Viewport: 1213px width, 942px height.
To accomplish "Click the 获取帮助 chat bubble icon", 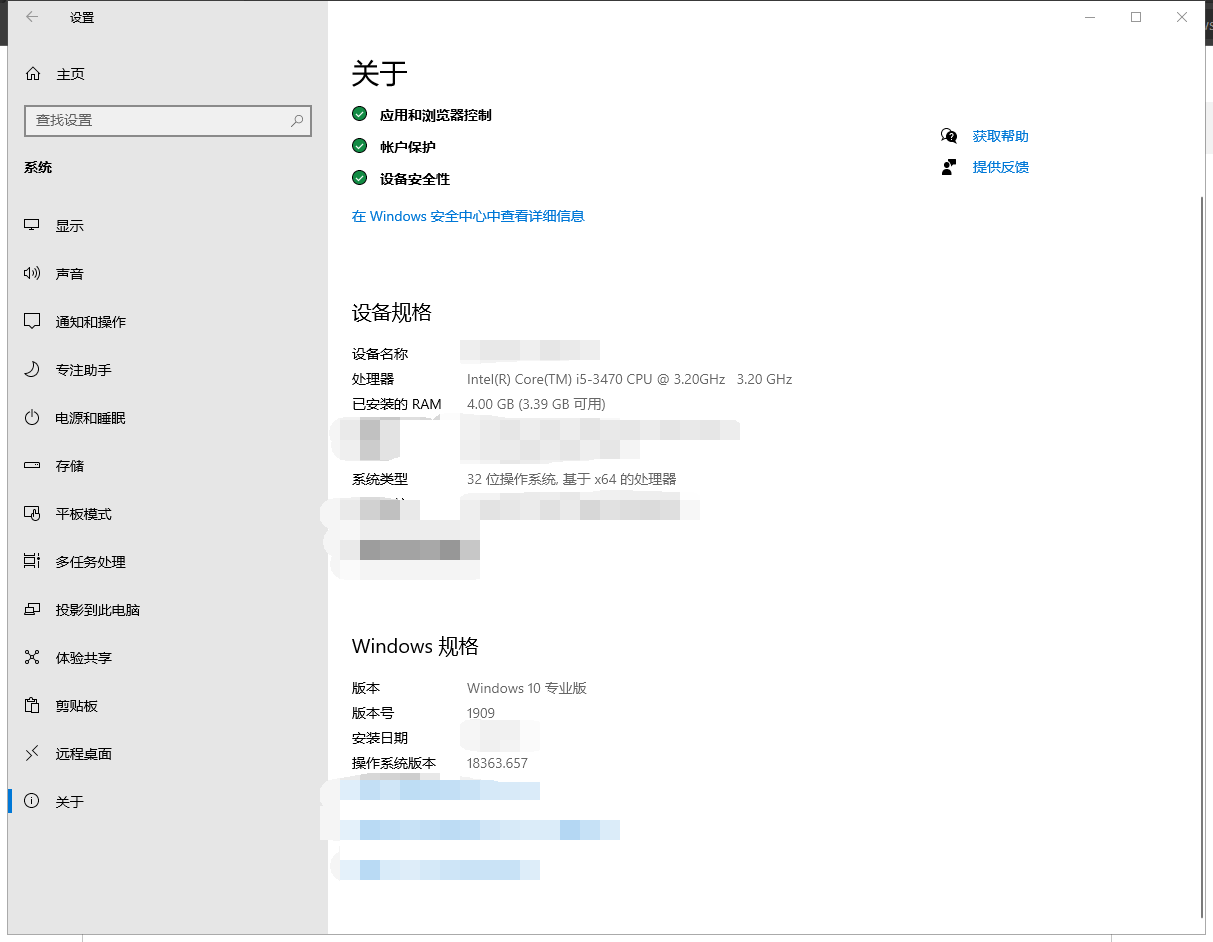I will tap(949, 136).
